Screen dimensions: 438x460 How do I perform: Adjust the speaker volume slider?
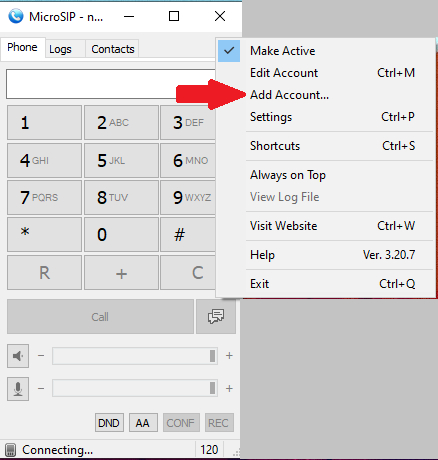tap(135, 356)
